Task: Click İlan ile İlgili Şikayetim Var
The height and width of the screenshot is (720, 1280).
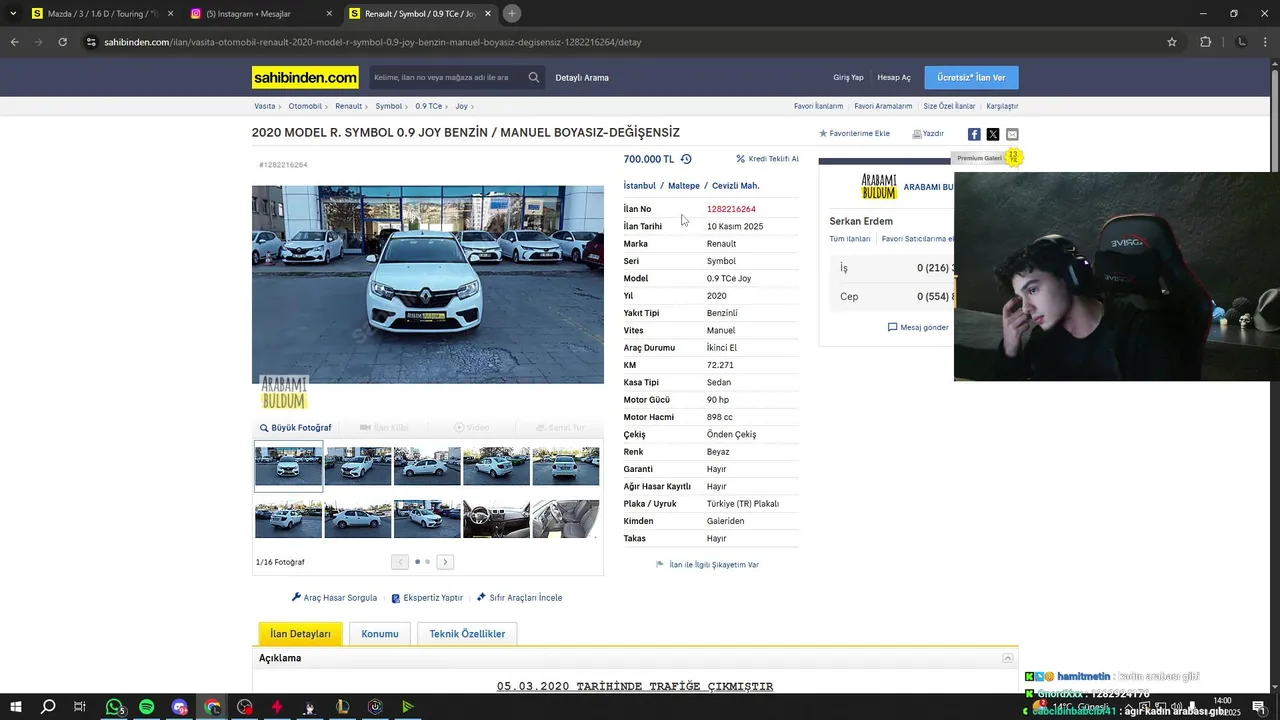Action: [714, 565]
